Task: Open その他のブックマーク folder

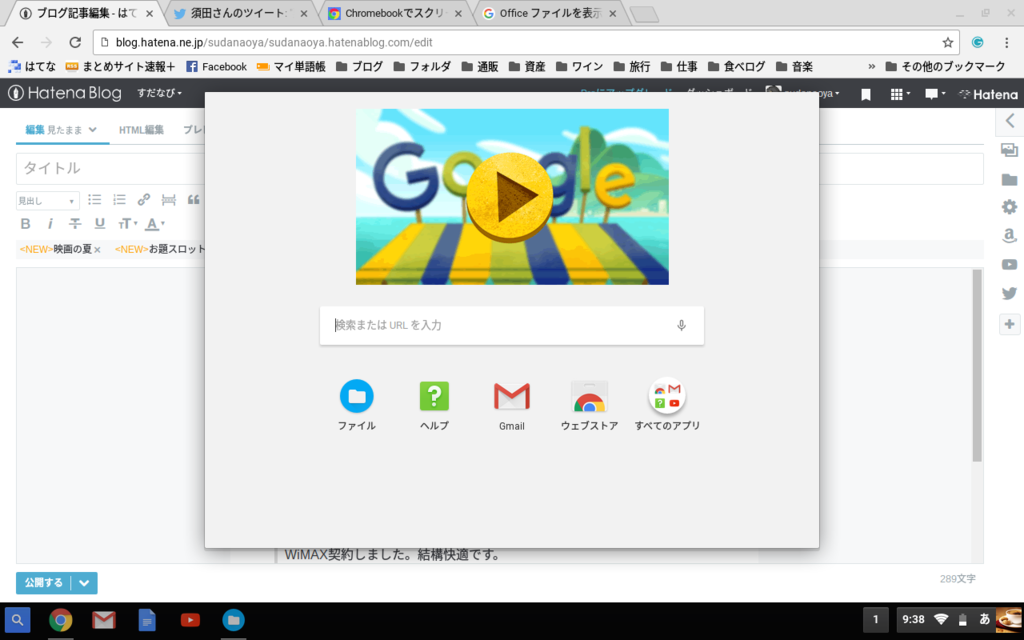Action: (946, 67)
